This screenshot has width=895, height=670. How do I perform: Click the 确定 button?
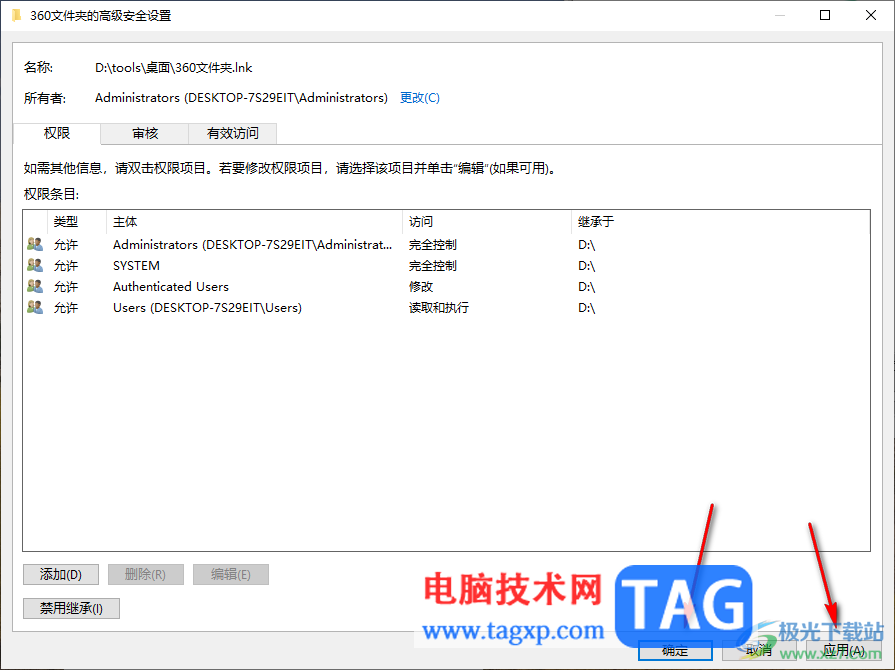point(675,650)
